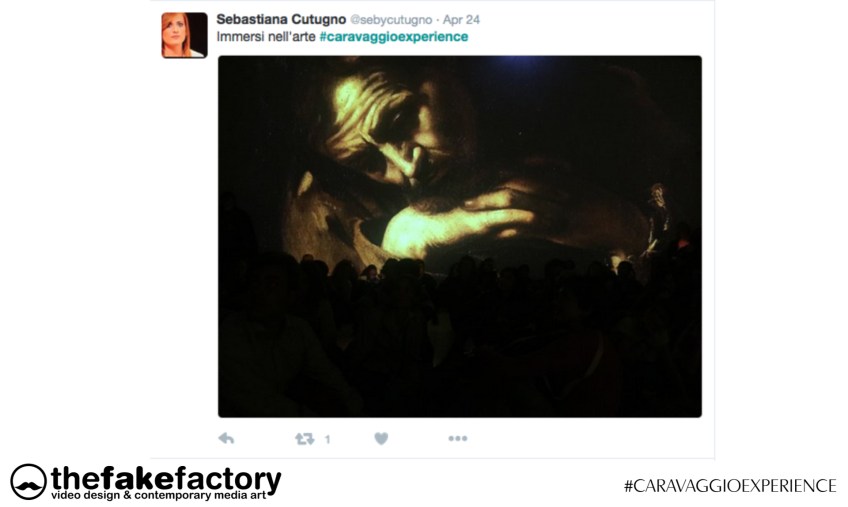The height and width of the screenshot is (507, 848).
Task: Open the more options ellipsis
Action: point(458,438)
